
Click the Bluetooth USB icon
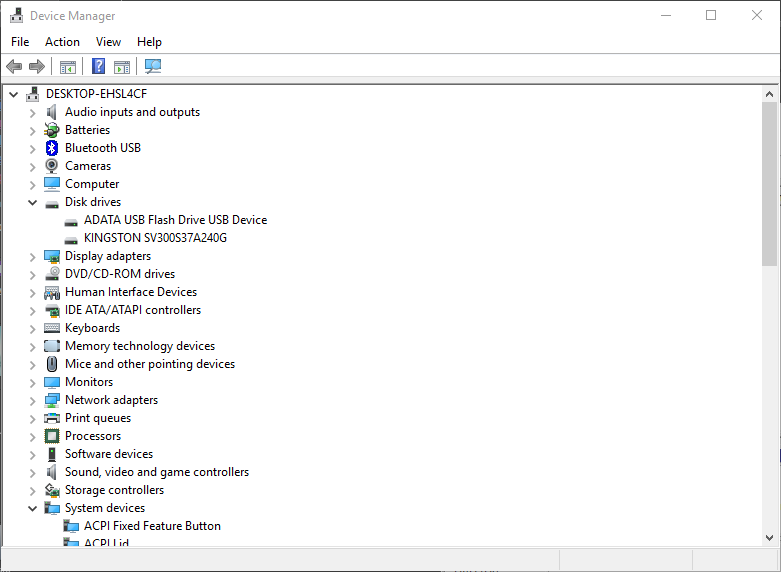click(52, 148)
